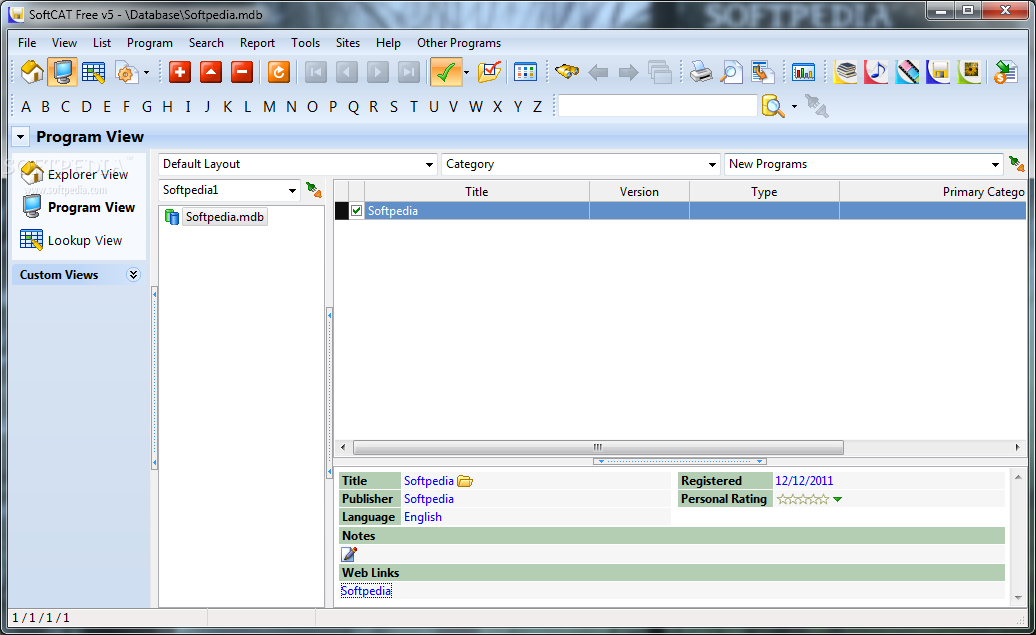Select the Program View monitor toolbar icon

(63, 72)
